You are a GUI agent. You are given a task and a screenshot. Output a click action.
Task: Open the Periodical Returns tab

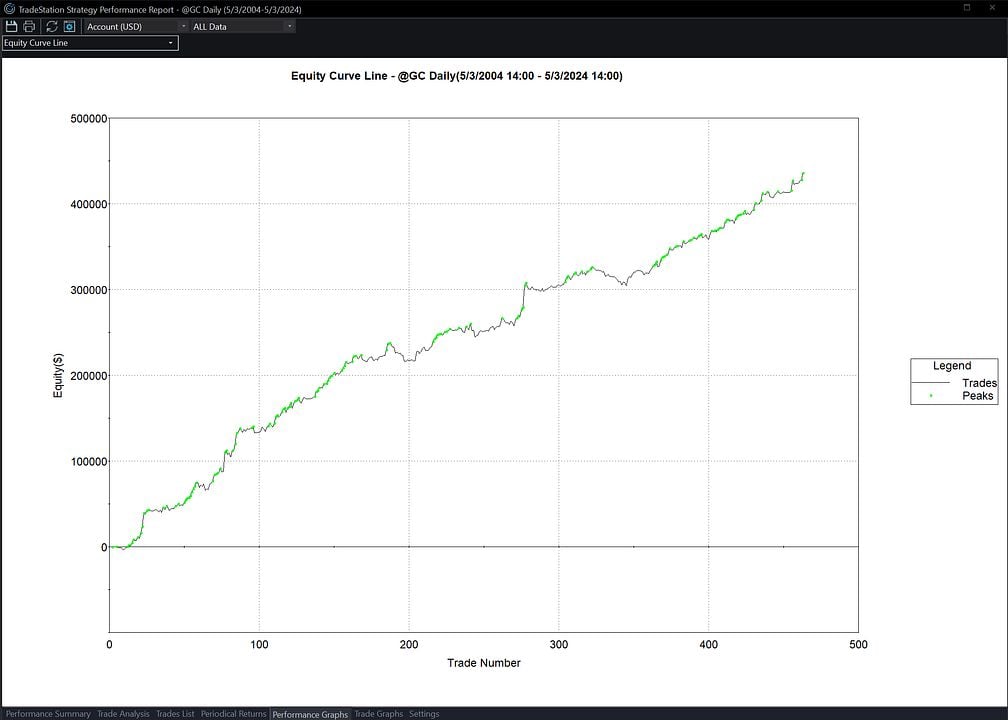tap(233, 714)
